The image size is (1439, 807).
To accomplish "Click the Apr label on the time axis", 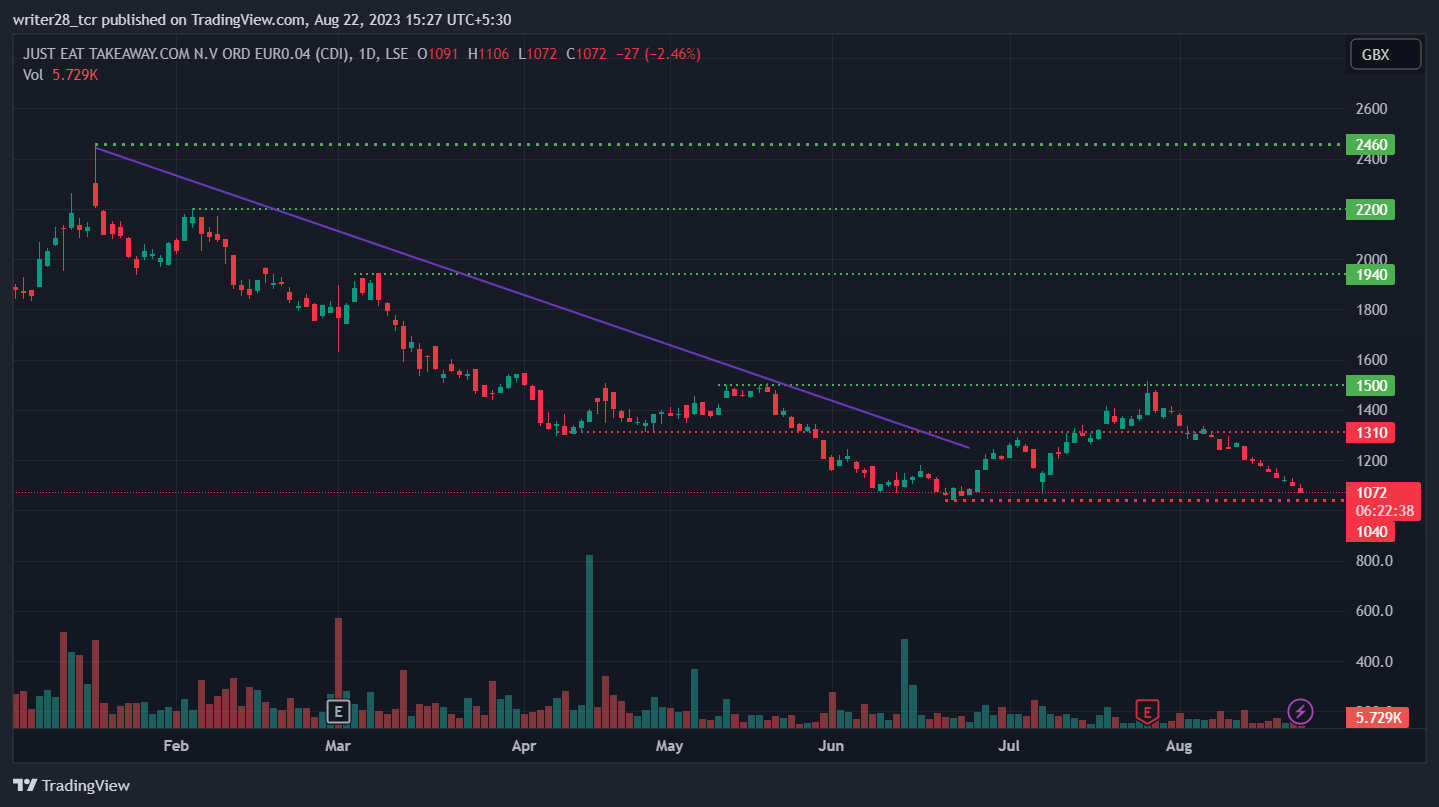I will [523, 746].
